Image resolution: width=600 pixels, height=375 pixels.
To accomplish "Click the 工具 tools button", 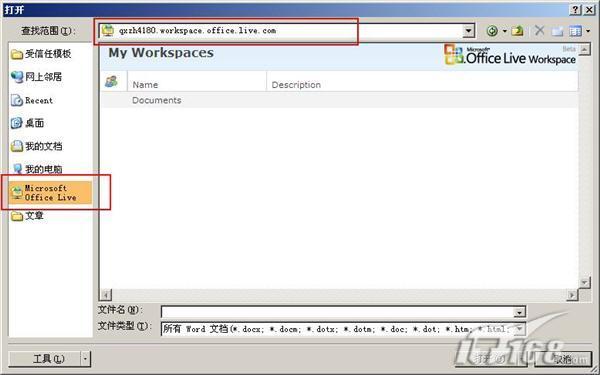I will [45, 359].
